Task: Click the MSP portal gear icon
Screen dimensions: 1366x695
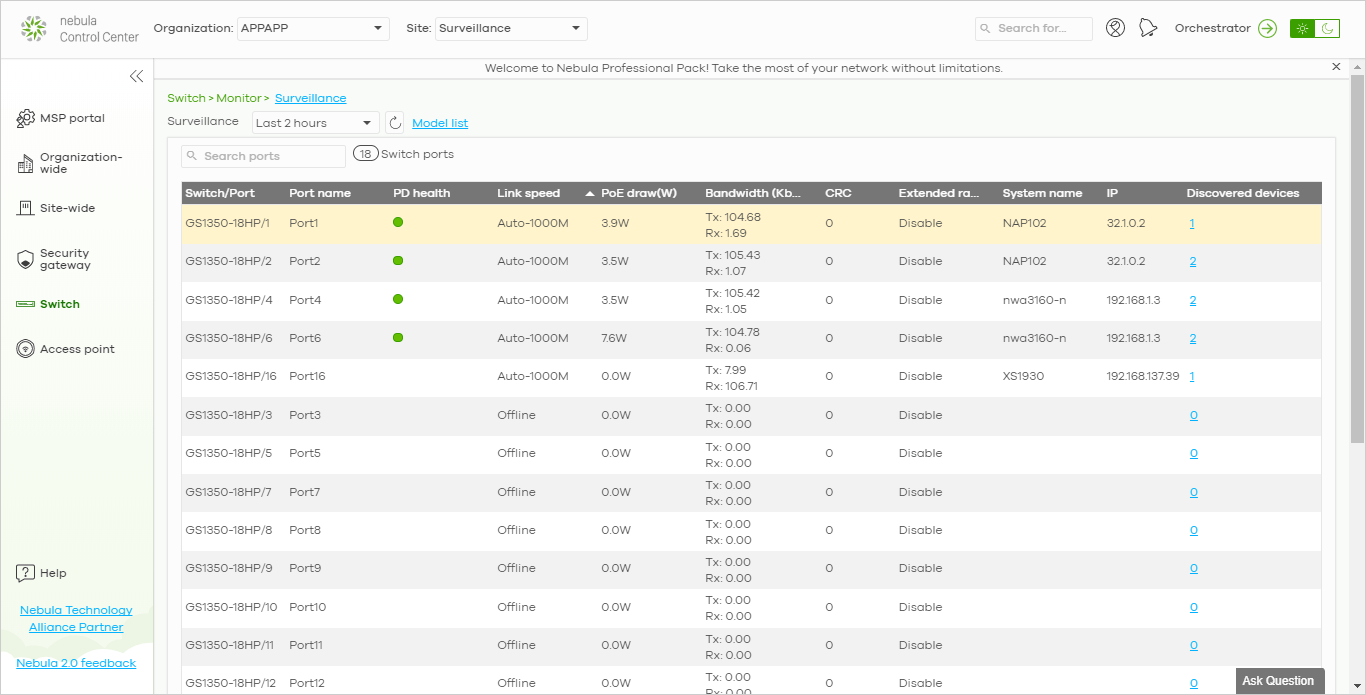Action: [x=26, y=119]
